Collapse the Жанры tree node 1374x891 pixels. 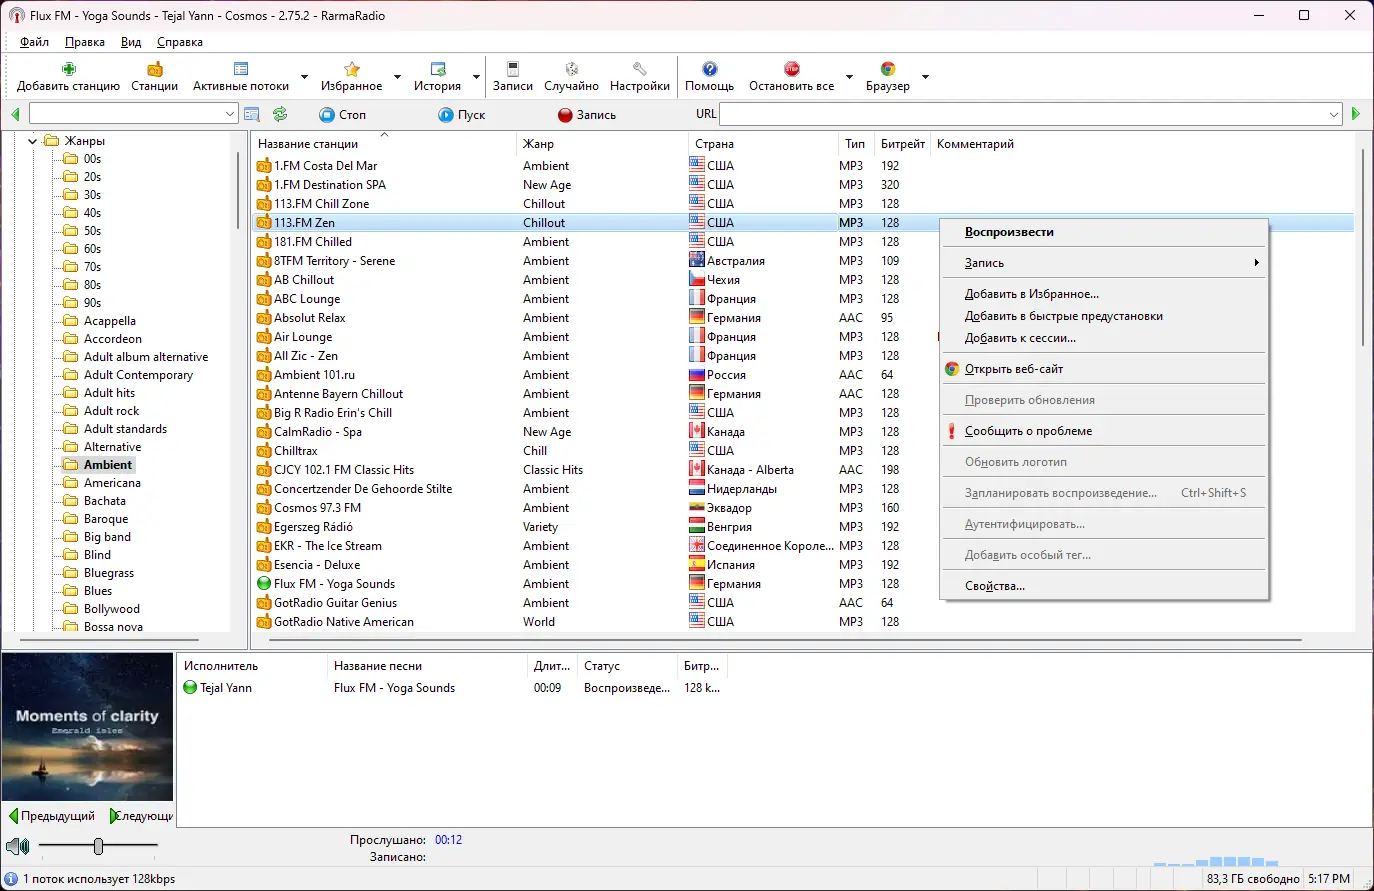32,141
